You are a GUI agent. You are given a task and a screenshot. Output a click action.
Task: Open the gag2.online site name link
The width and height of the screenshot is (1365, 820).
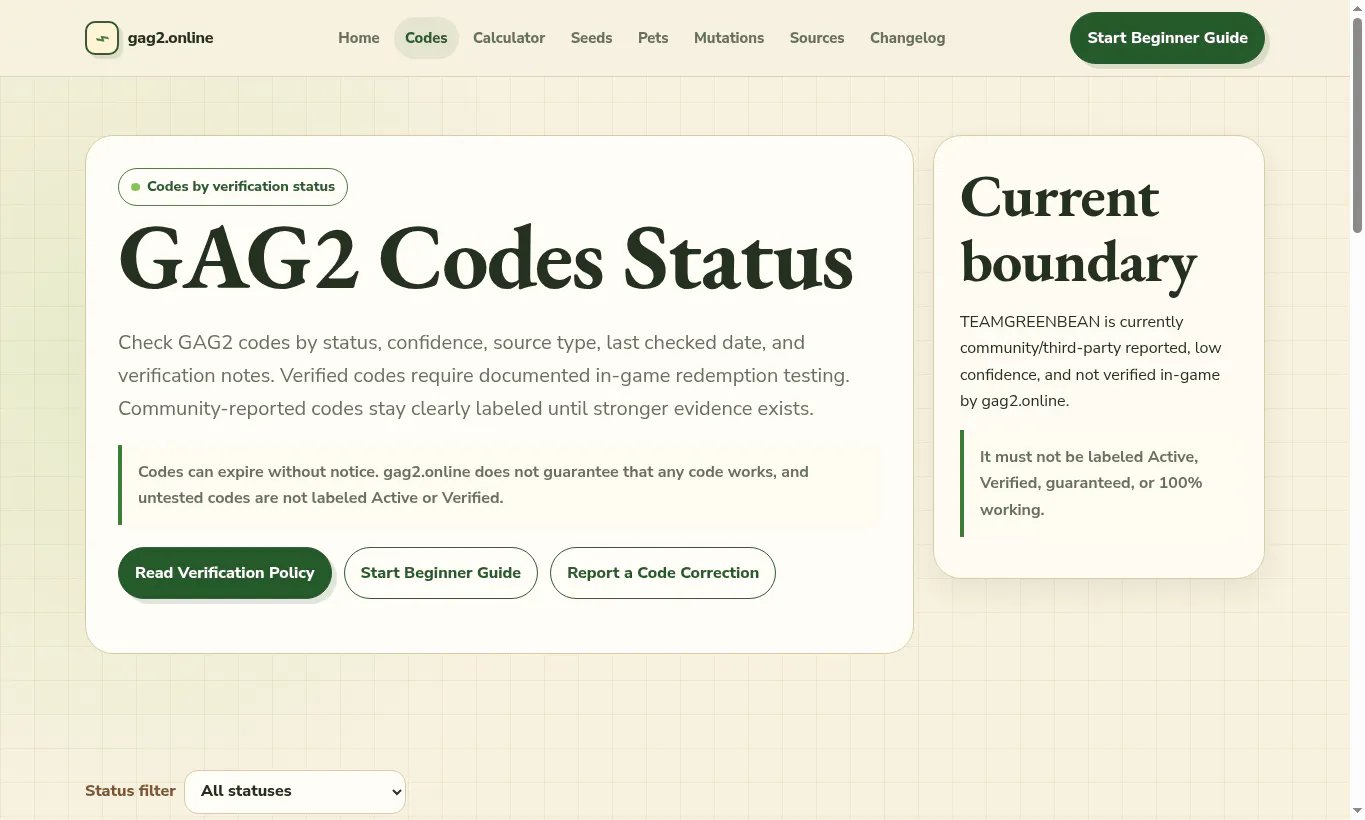(170, 38)
